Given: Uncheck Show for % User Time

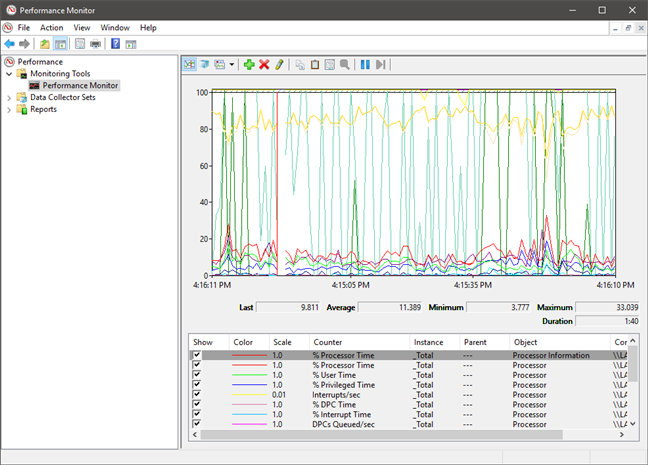Looking at the screenshot, I should click(197, 375).
